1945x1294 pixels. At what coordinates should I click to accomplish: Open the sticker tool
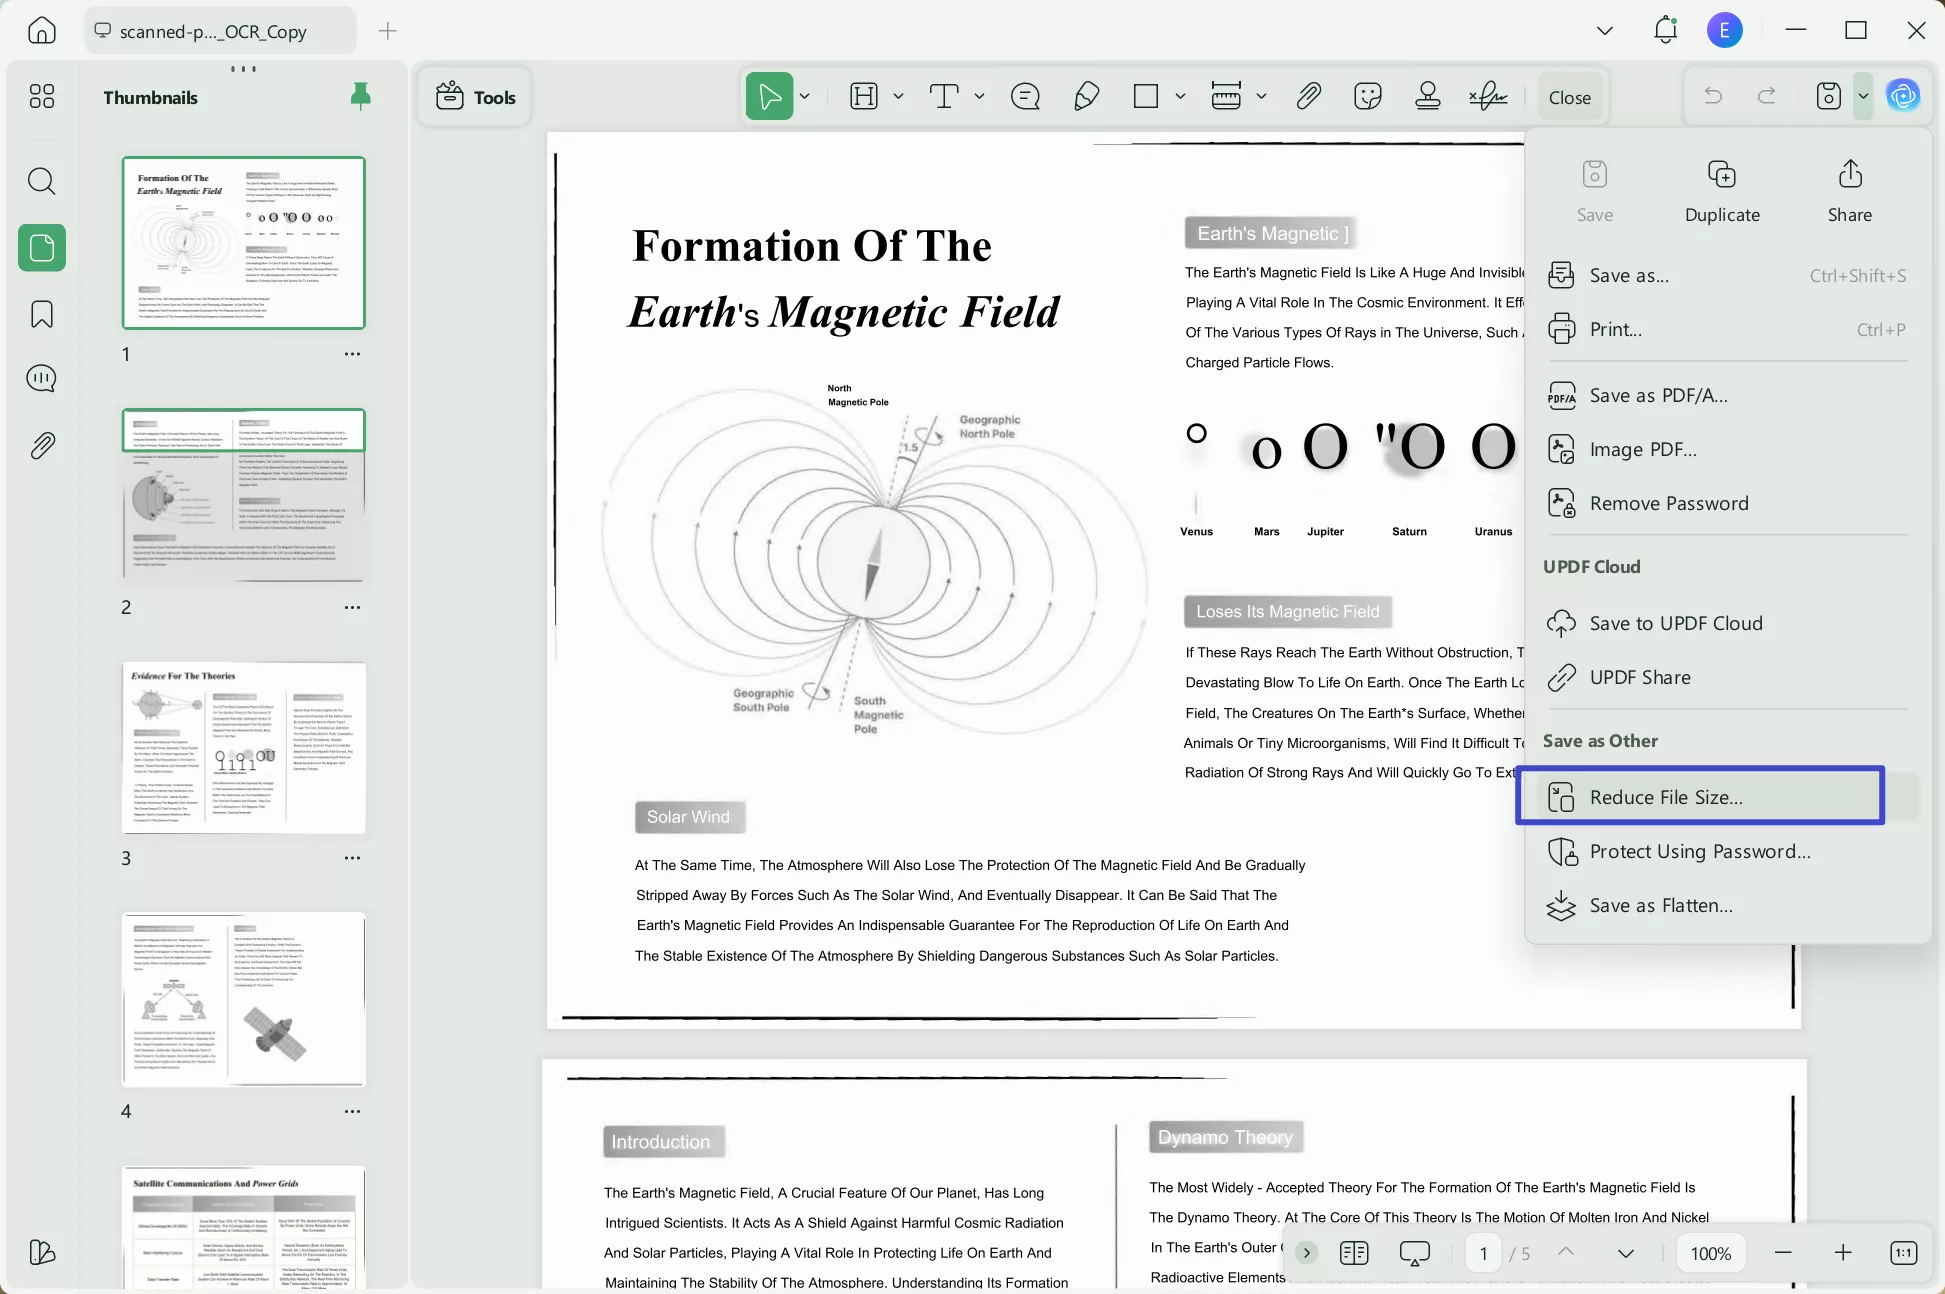[1367, 97]
